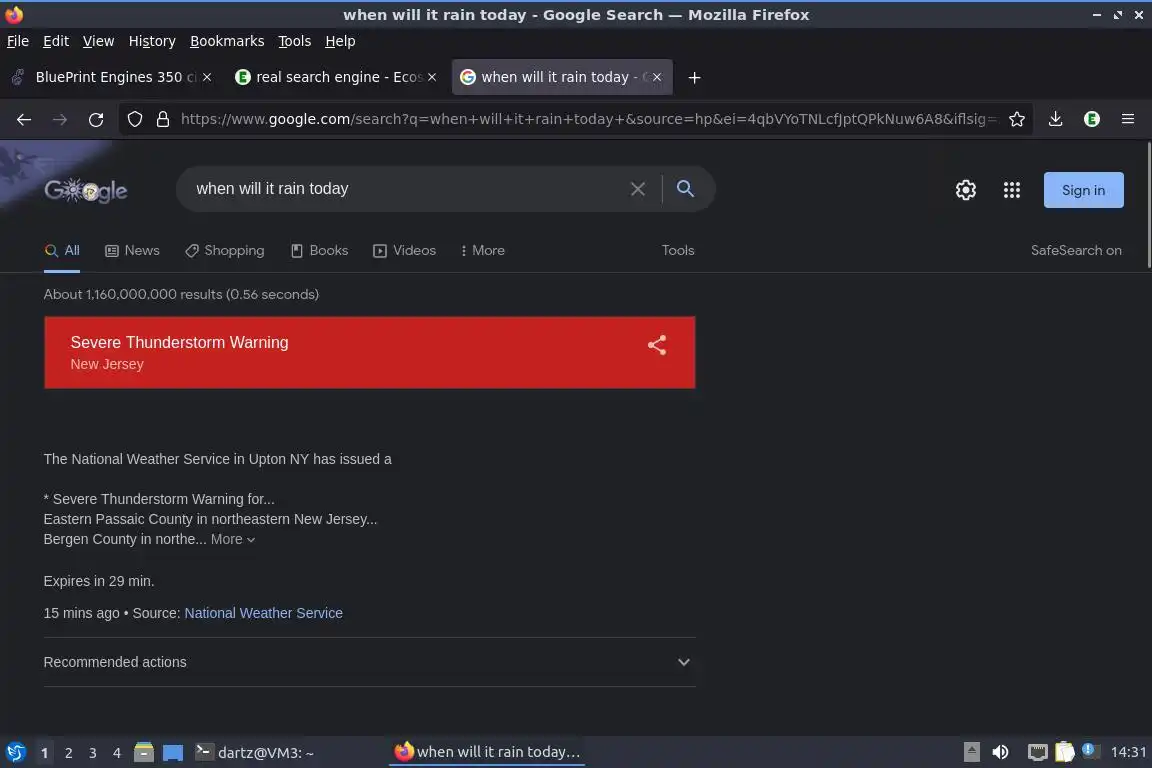Screen dimensions: 1152x768
Task: Switch to workspace 2
Action: pos(68,753)
